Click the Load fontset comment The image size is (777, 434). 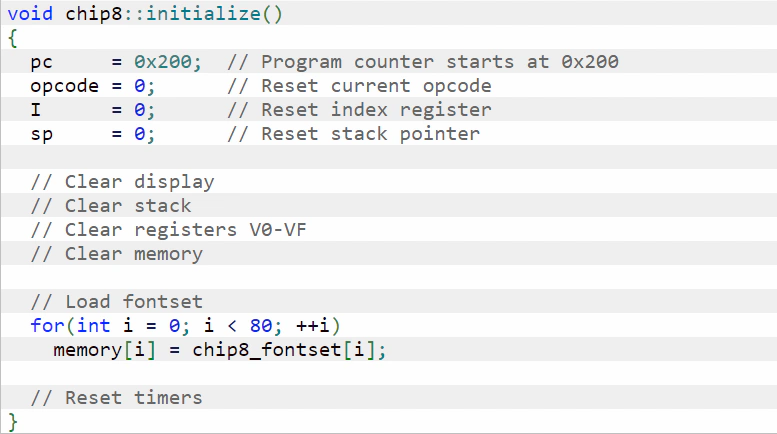[x=116, y=302]
